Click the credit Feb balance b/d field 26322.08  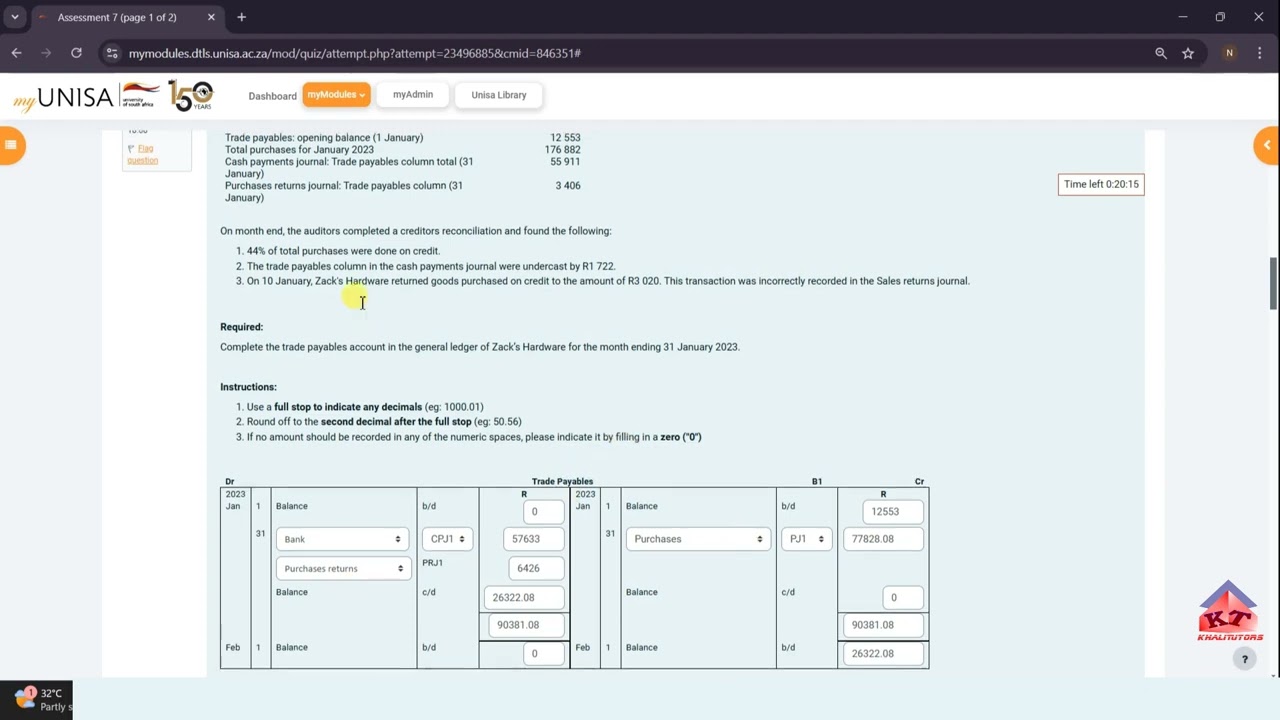pos(883,653)
